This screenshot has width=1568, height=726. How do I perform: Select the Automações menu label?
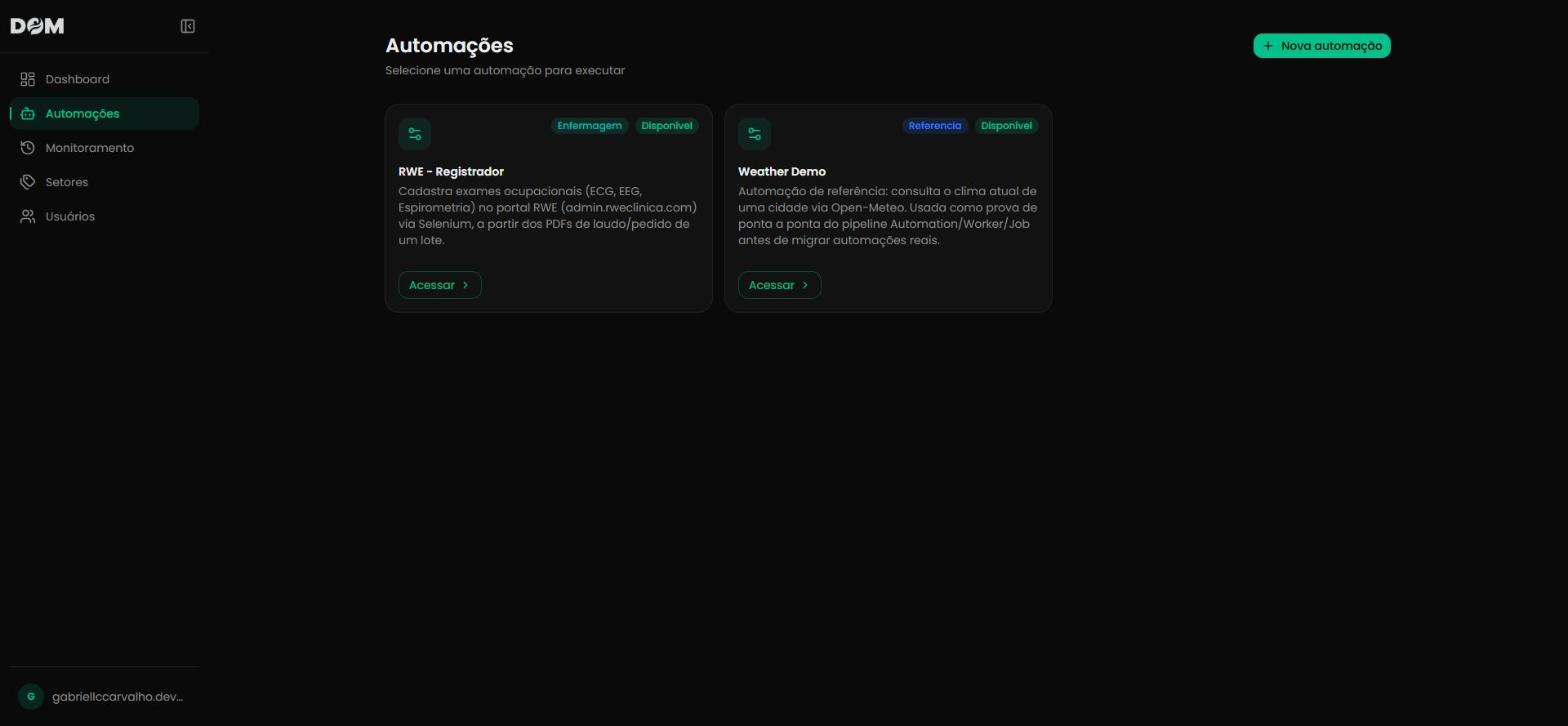click(82, 114)
